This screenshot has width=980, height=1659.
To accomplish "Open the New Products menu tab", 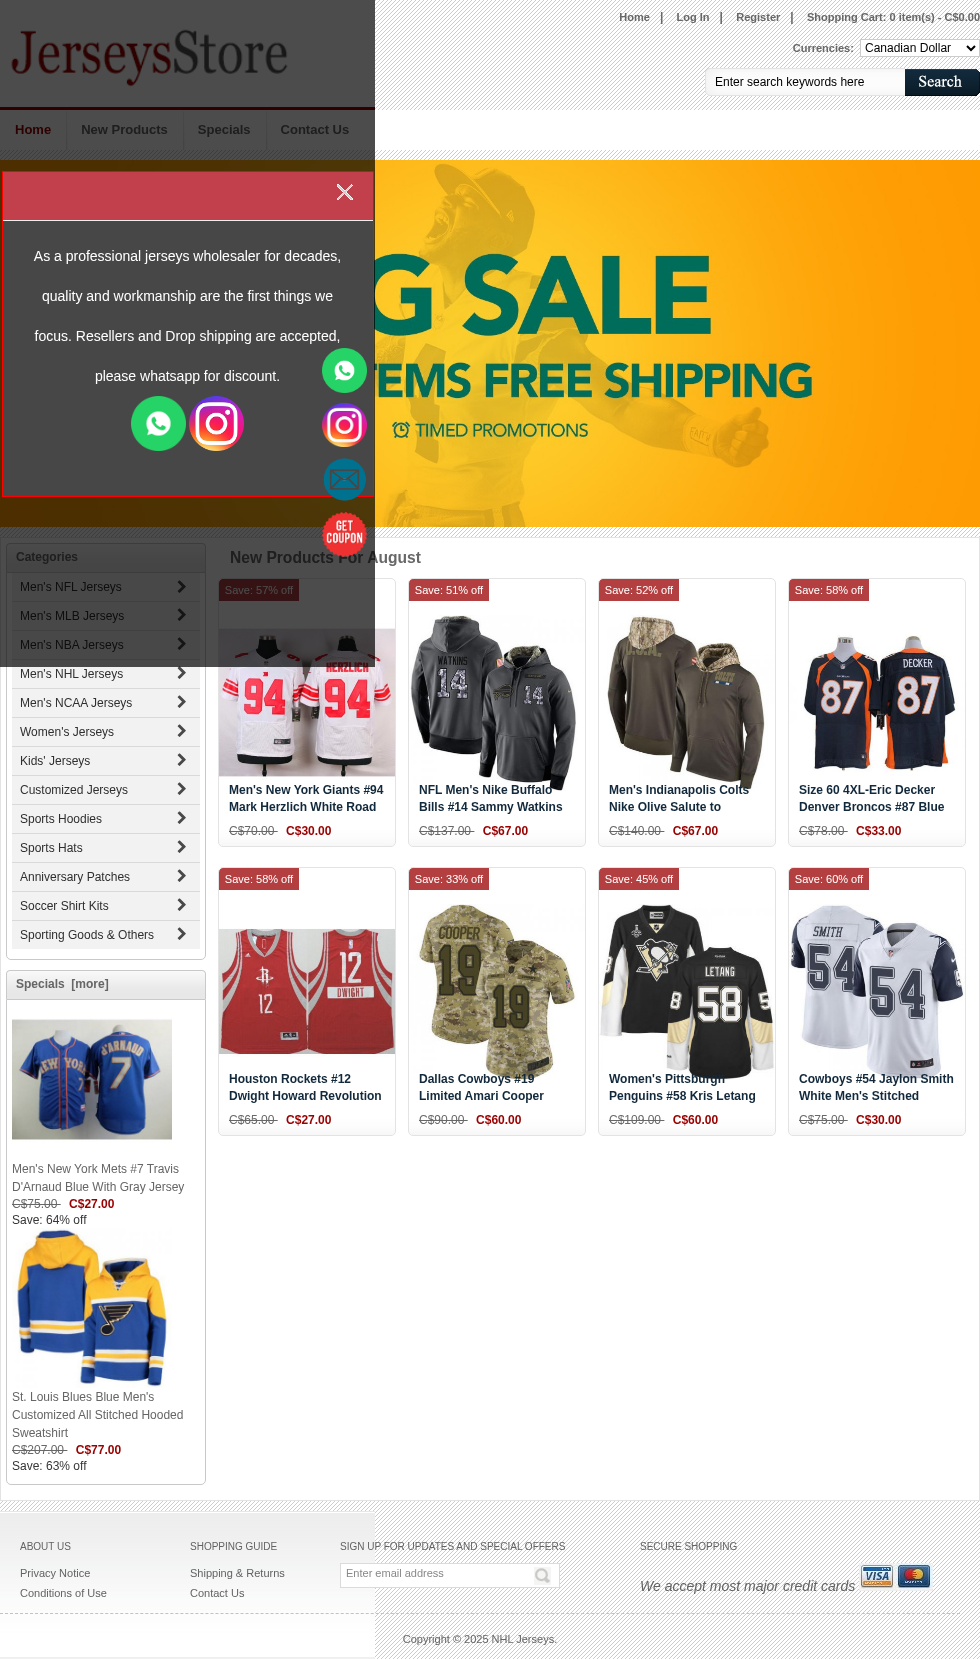I will [x=124, y=130].
